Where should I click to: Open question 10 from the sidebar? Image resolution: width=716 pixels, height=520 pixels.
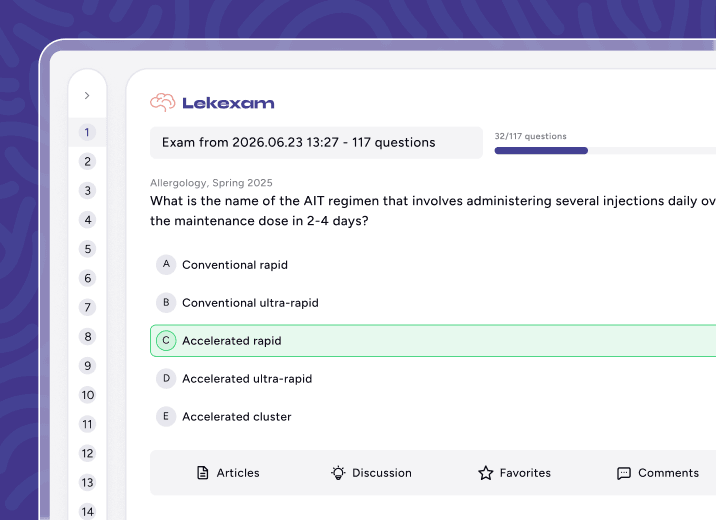87,395
